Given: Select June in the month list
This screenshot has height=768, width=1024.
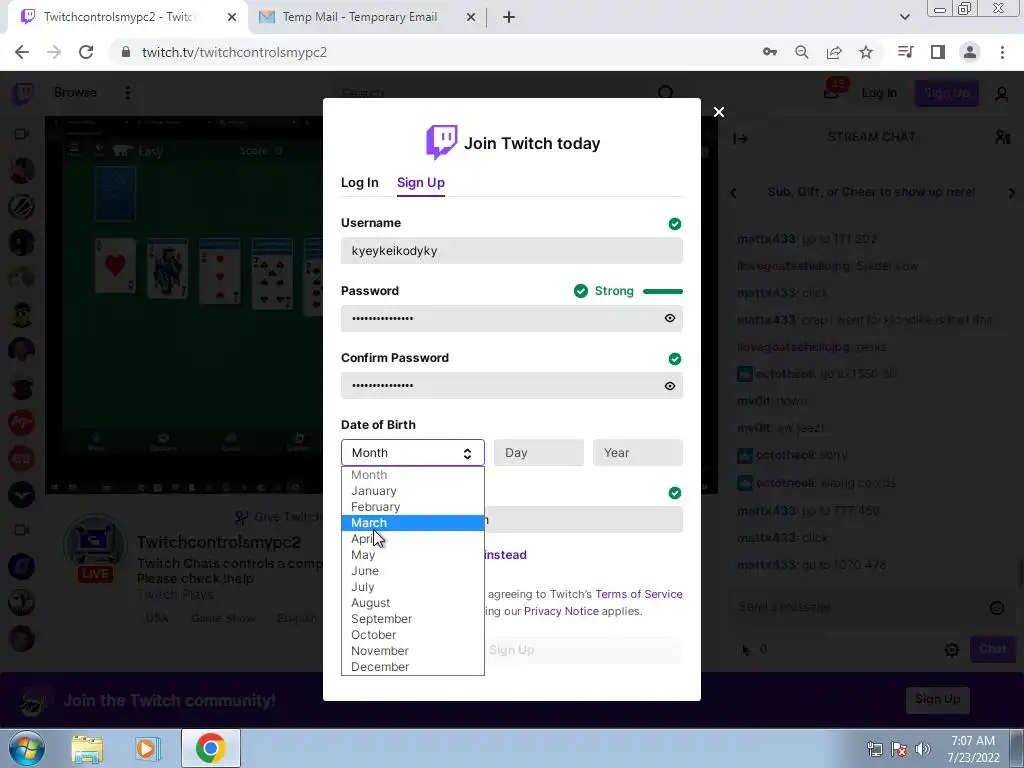Looking at the screenshot, I should coord(412,571).
